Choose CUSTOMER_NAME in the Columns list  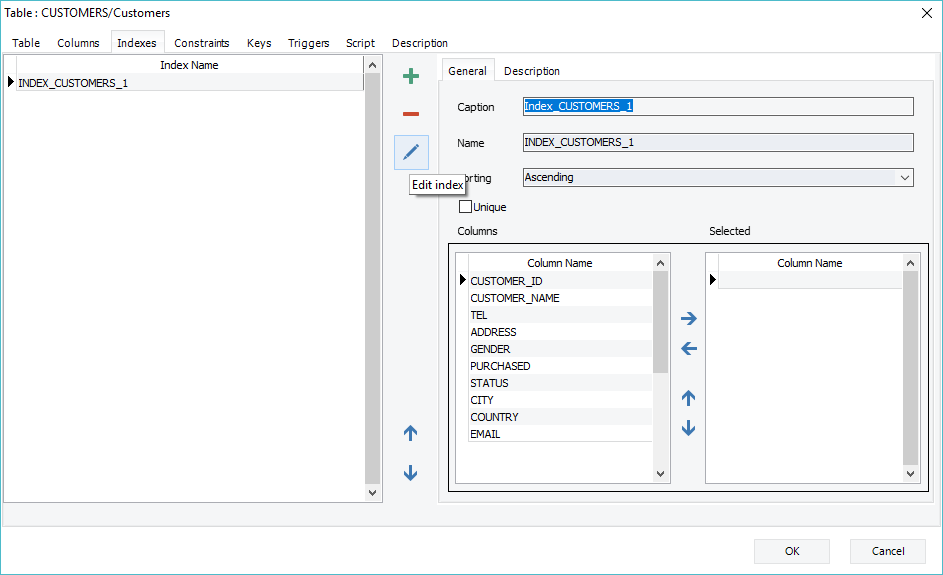click(x=514, y=298)
